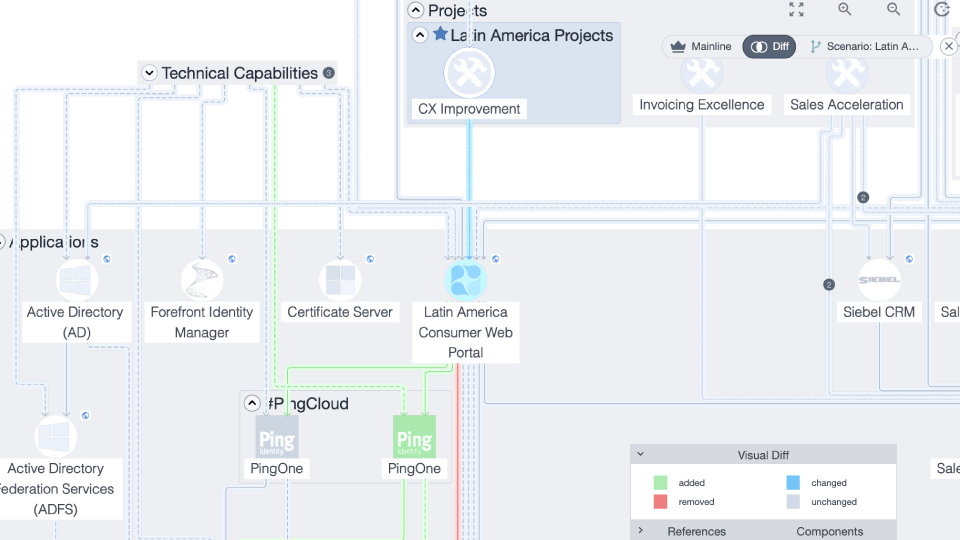This screenshot has width=960, height=540.
Task: Zoom in with the plus magnifier
Action: (845, 9)
